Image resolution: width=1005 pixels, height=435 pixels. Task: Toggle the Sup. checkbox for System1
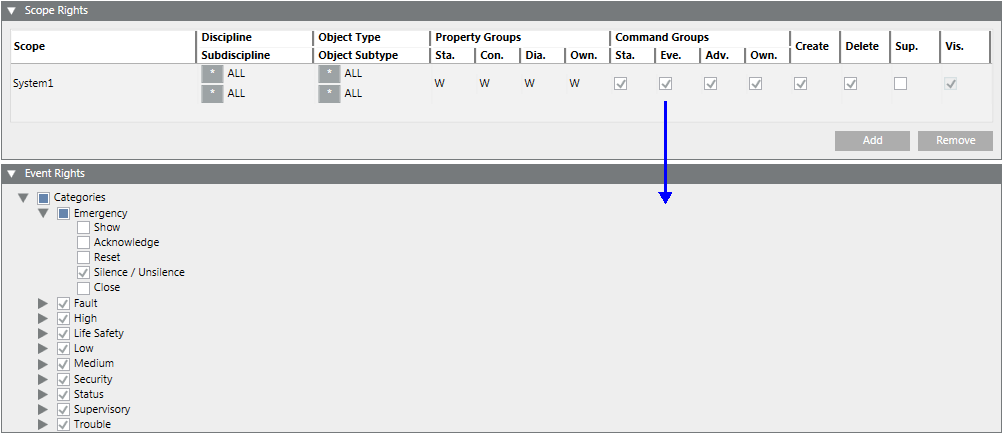(901, 84)
